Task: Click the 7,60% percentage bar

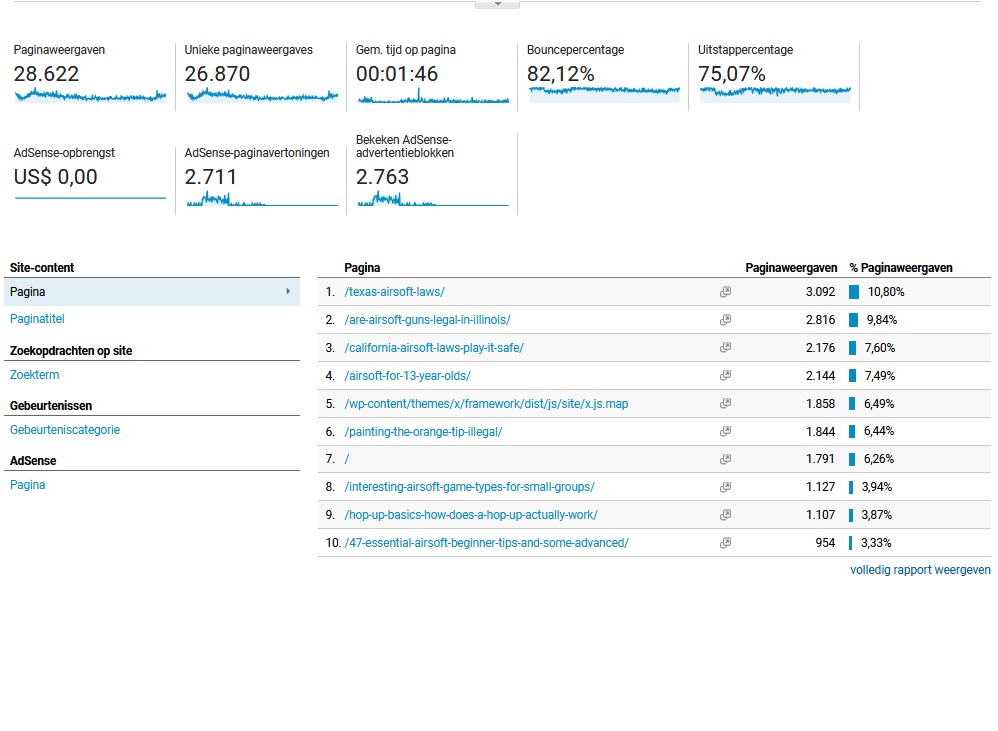Action: (x=853, y=348)
